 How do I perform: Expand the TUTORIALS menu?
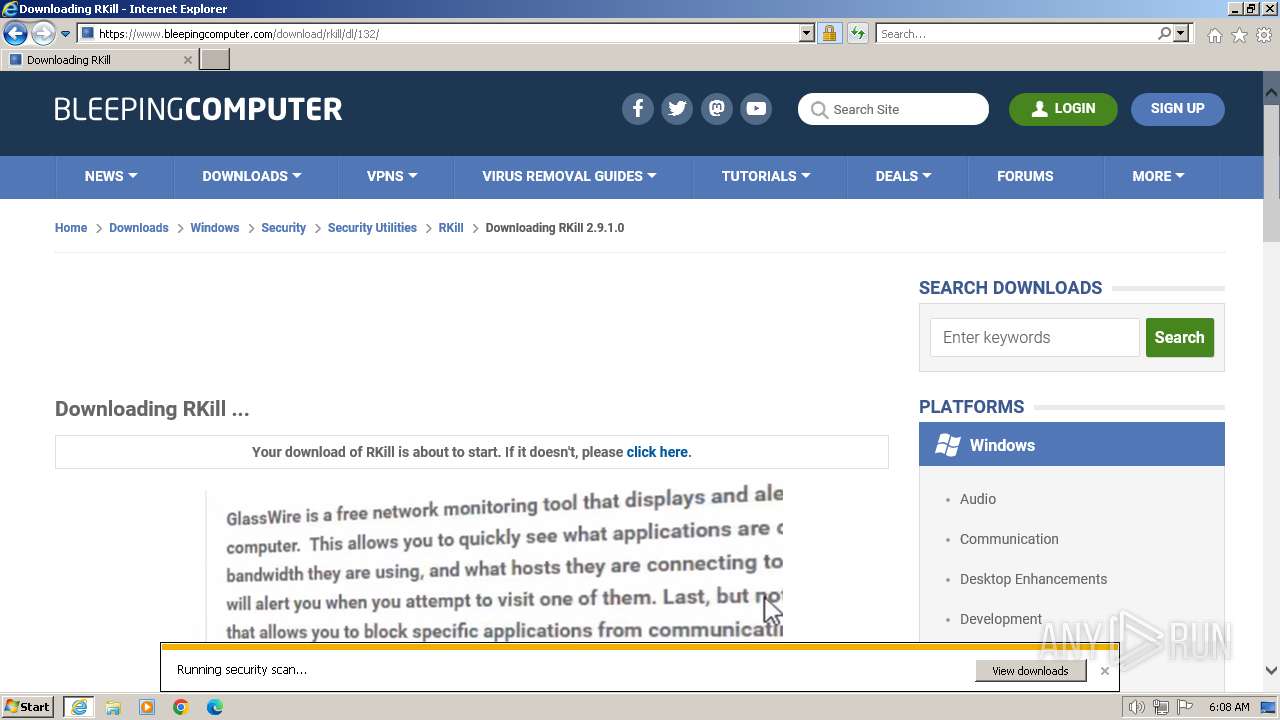766,176
